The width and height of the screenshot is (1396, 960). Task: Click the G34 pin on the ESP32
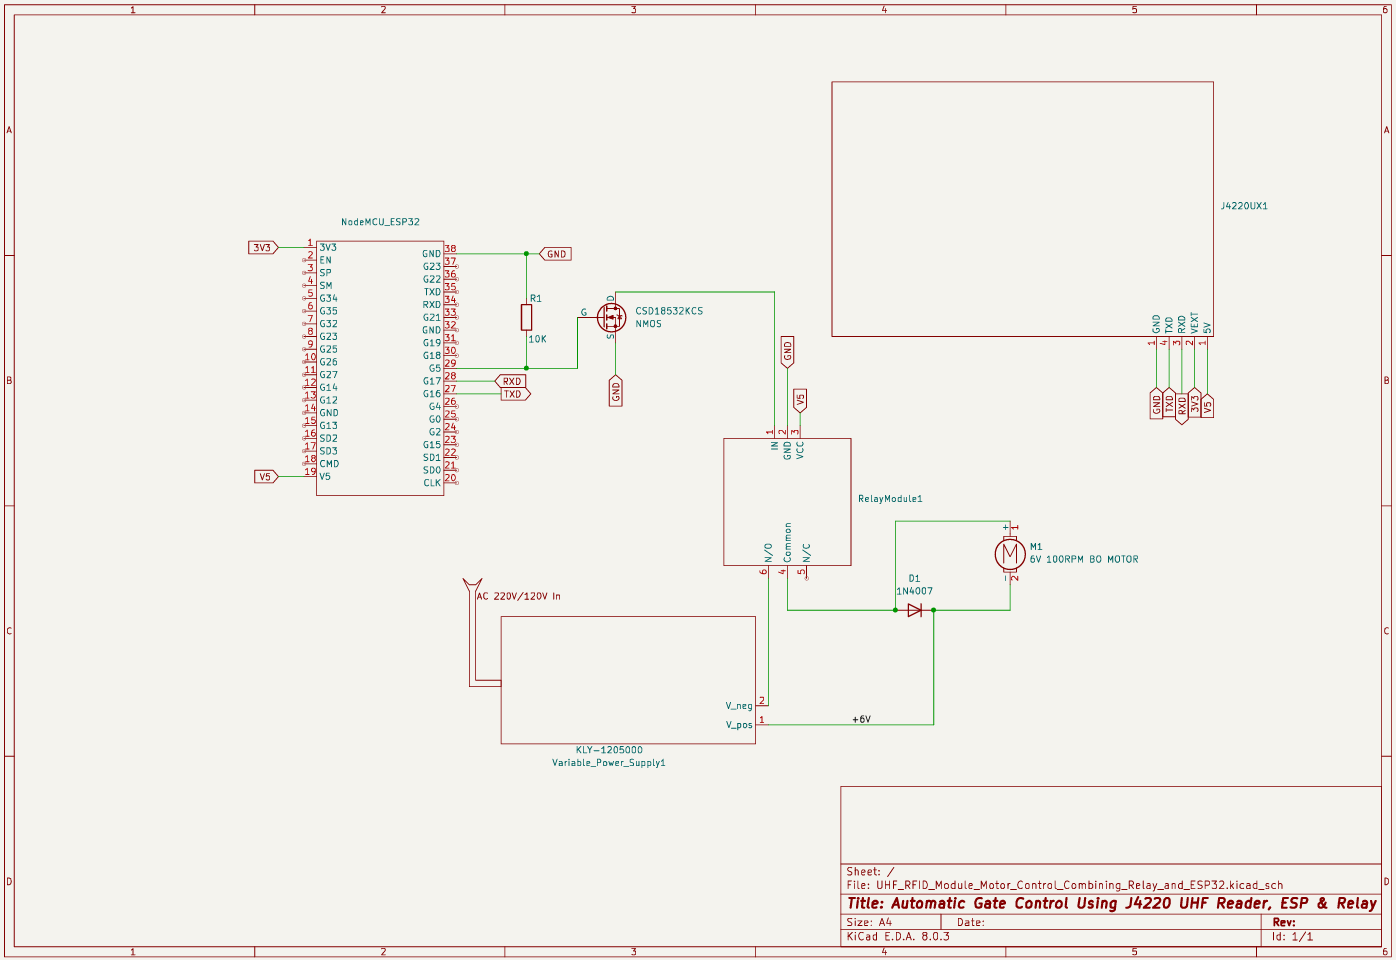pos(328,298)
